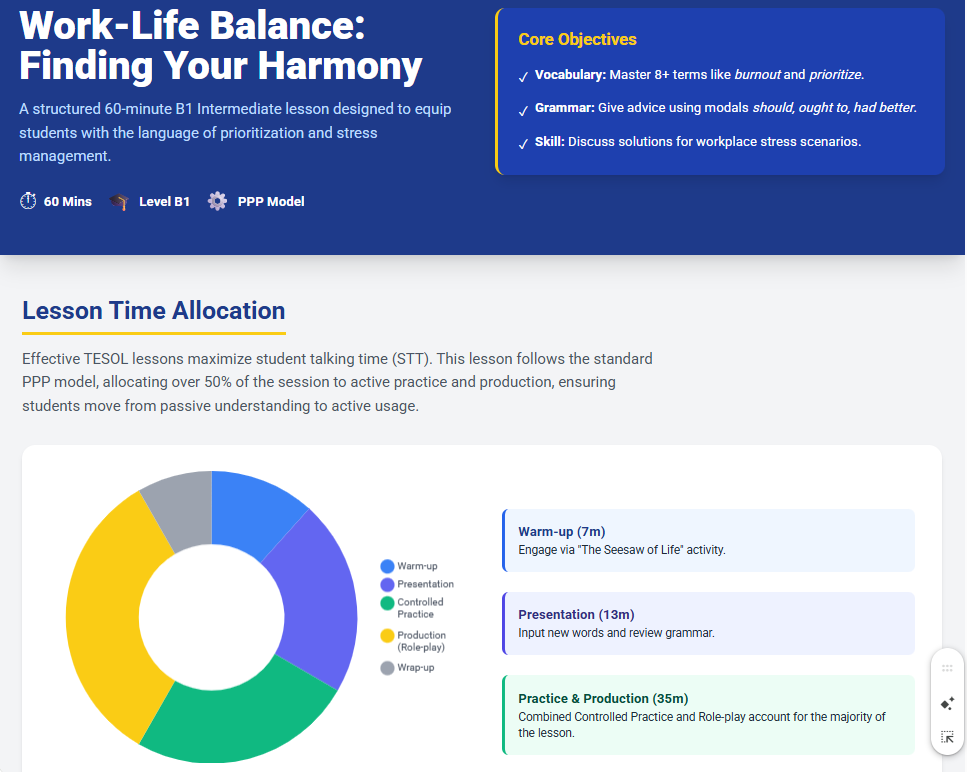Select the Practice & Production (35m) card
The height and width of the screenshot is (772, 967).
(708, 714)
